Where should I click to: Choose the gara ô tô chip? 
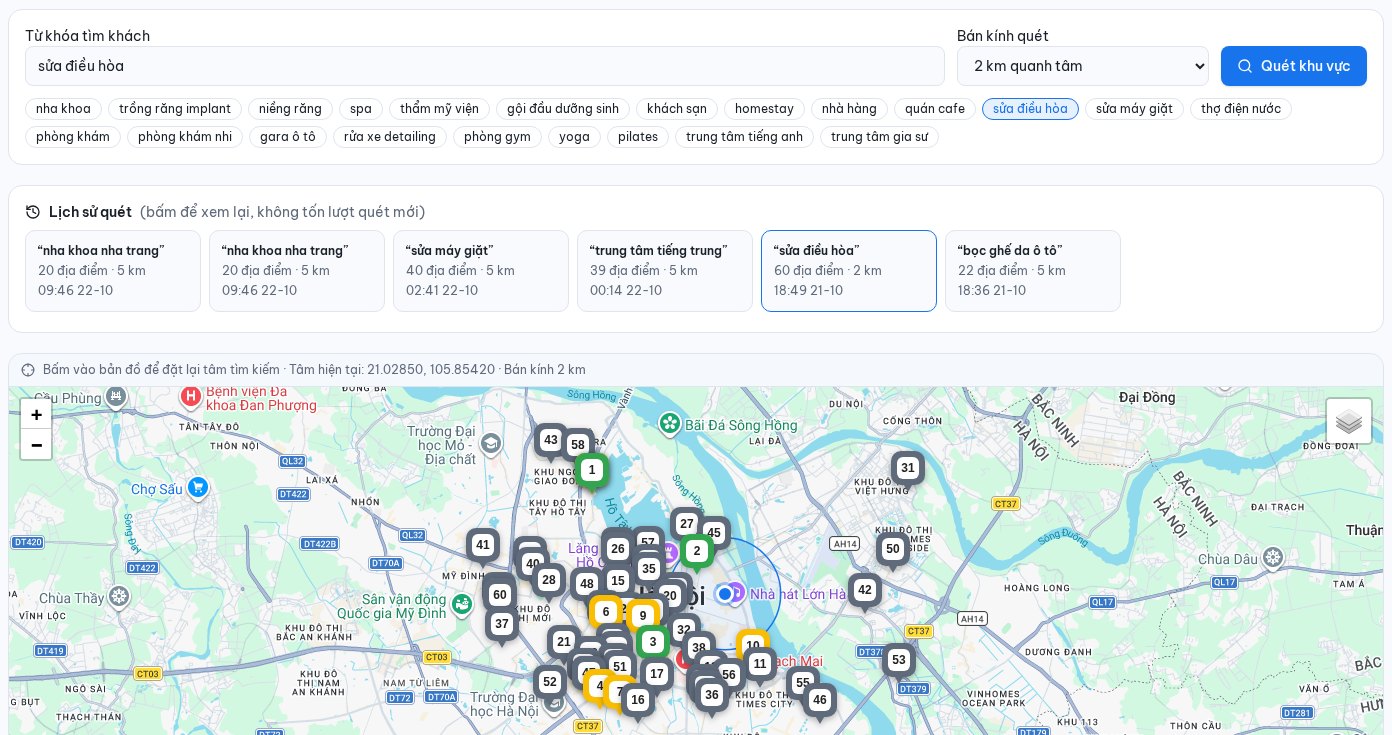tap(288, 137)
